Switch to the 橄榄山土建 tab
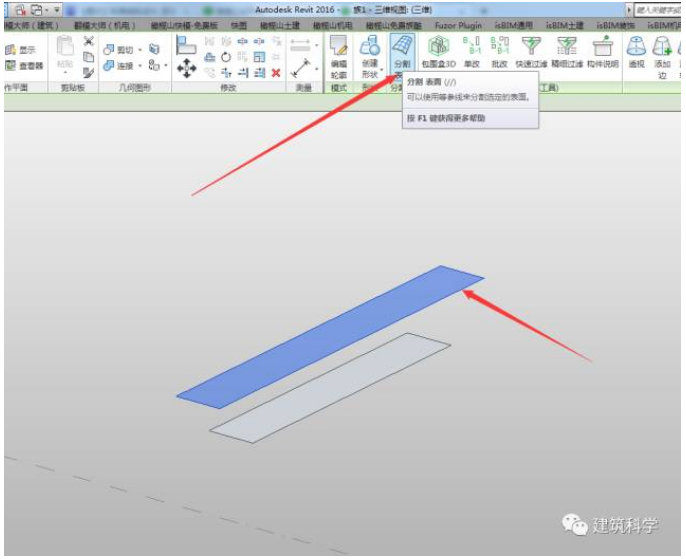 pyautogui.click(x=280, y=26)
